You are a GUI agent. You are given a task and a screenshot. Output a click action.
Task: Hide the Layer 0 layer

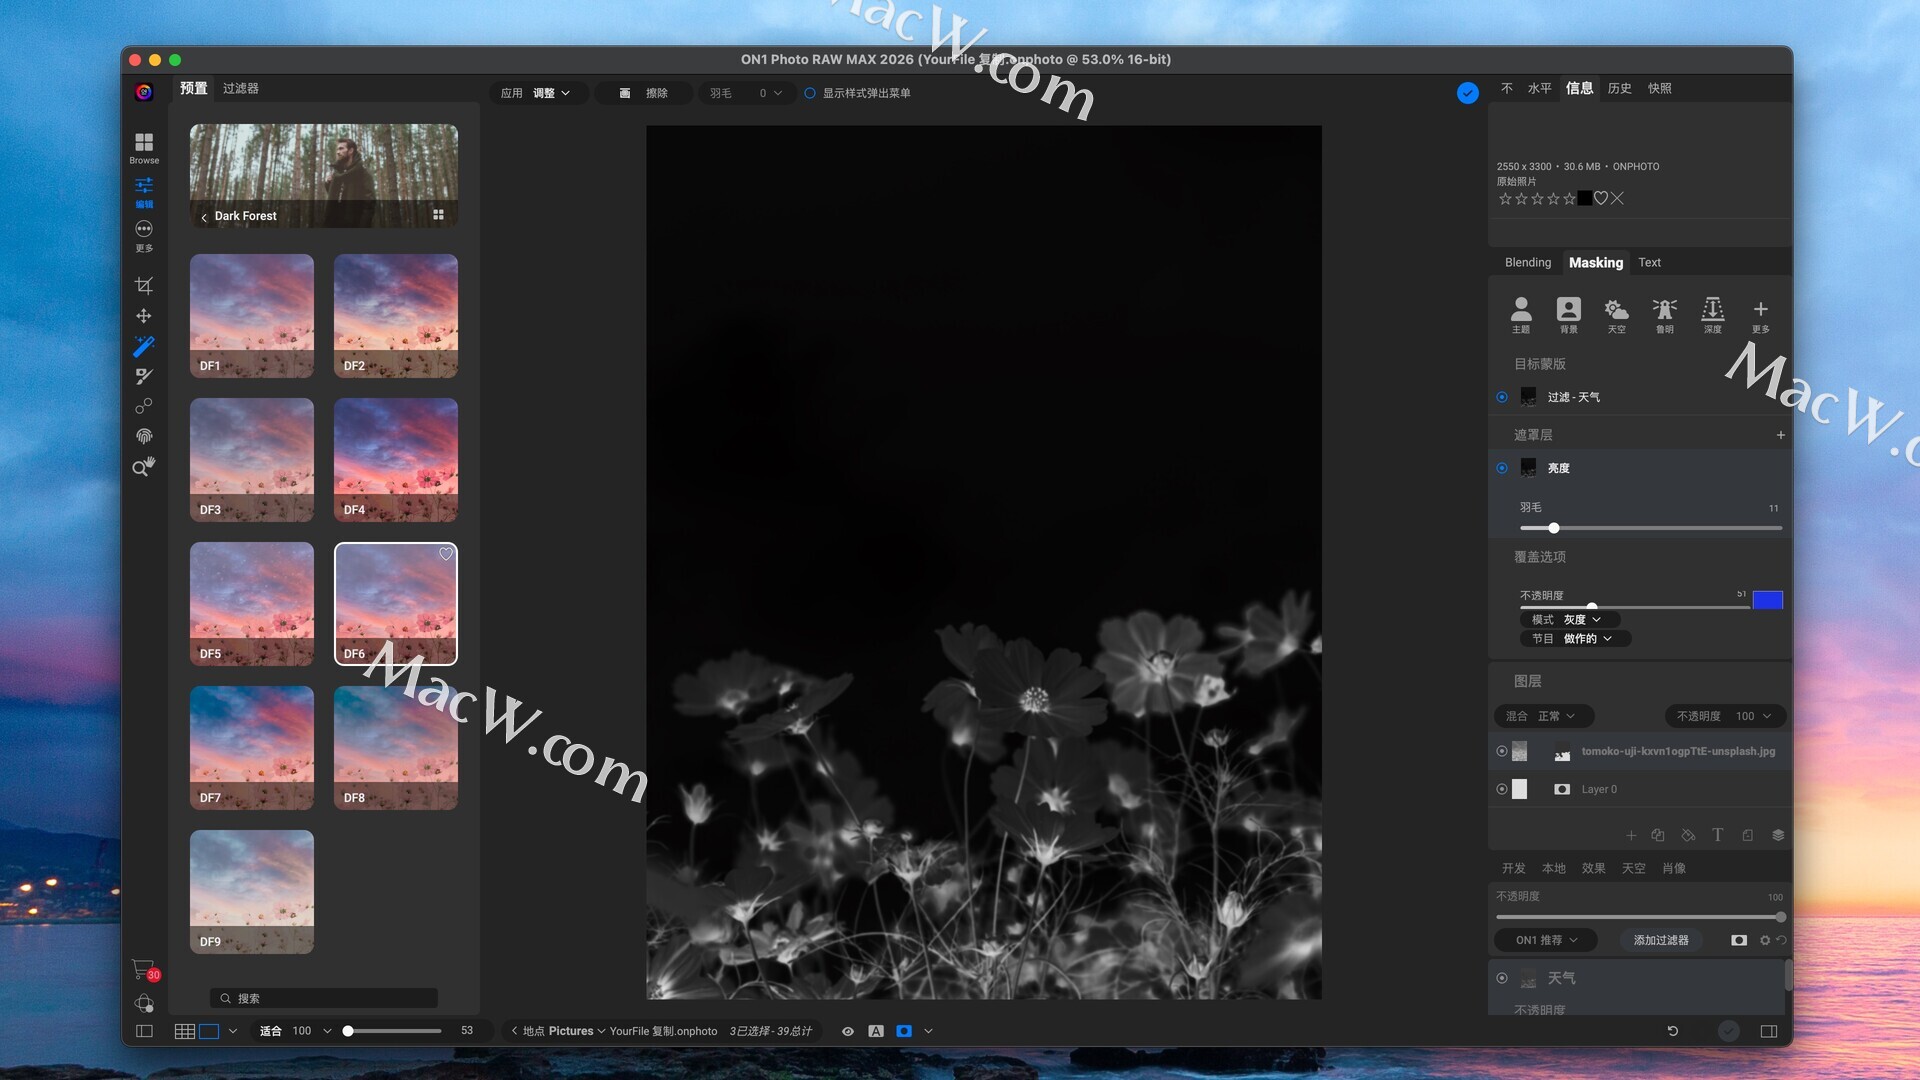click(x=1501, y=789)
